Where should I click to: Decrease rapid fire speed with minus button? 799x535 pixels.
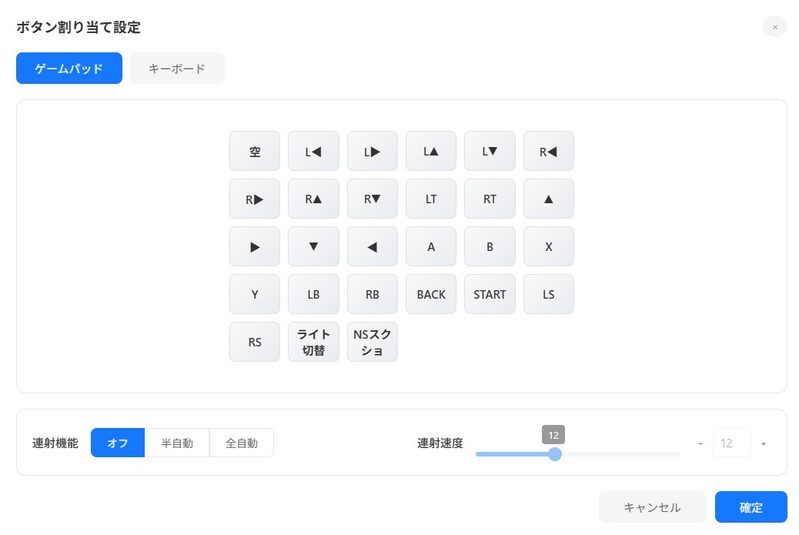[x=700, y=443]
